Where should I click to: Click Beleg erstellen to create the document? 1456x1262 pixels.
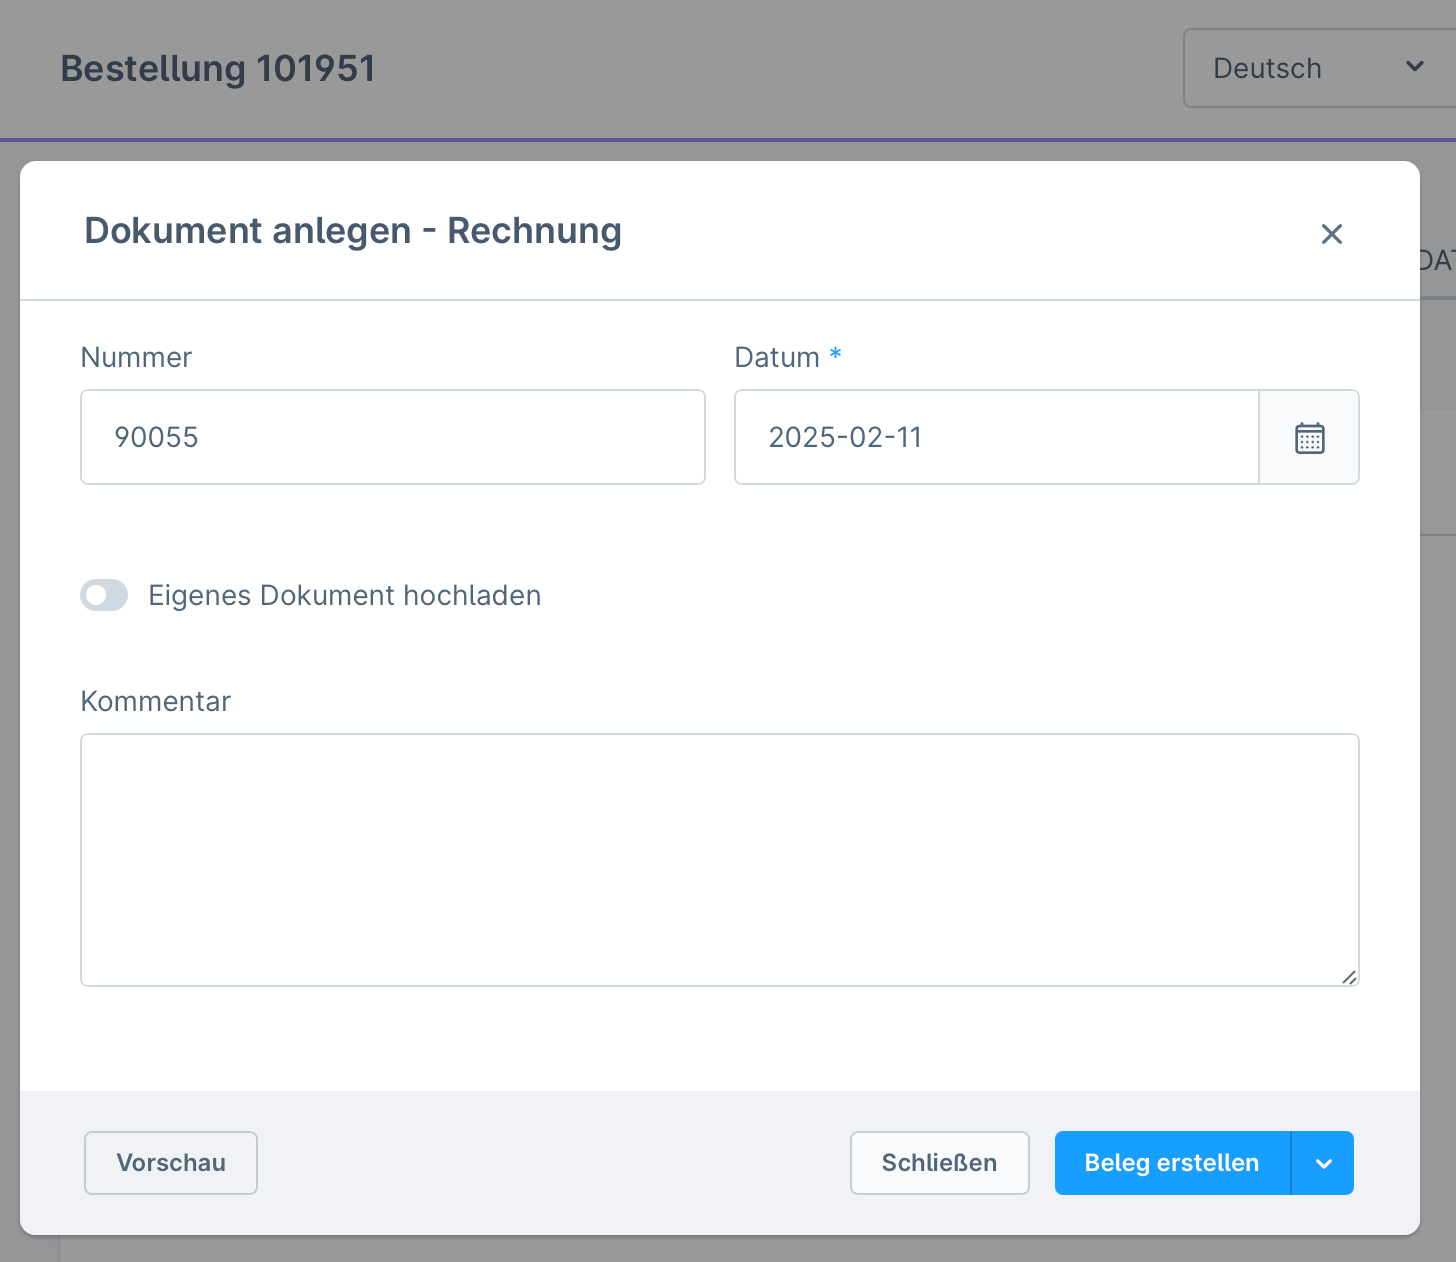pos(1171,1163)
